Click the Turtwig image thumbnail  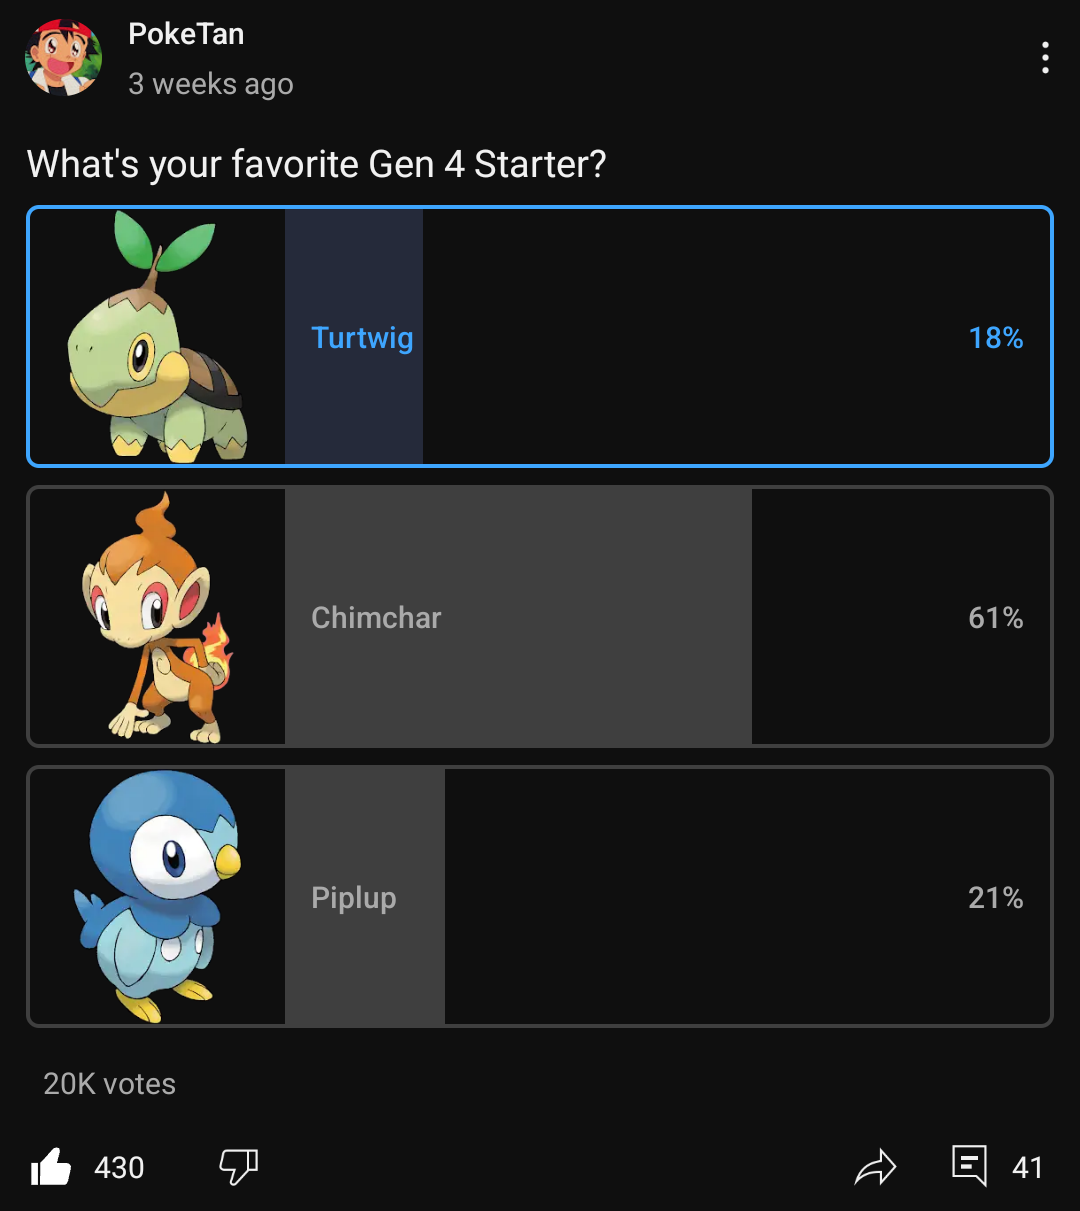[157, 337]
